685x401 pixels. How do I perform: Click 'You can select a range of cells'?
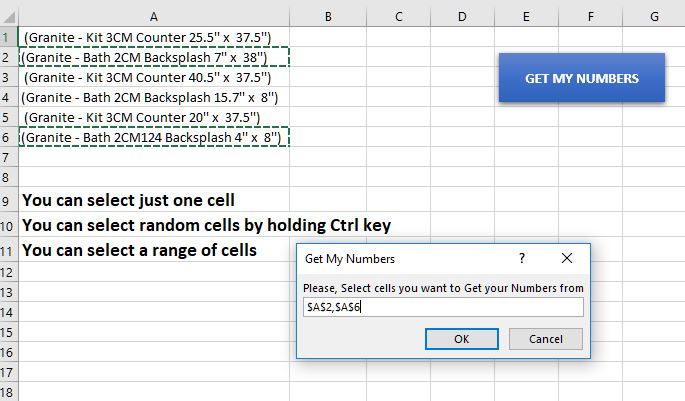coord(139,250)
